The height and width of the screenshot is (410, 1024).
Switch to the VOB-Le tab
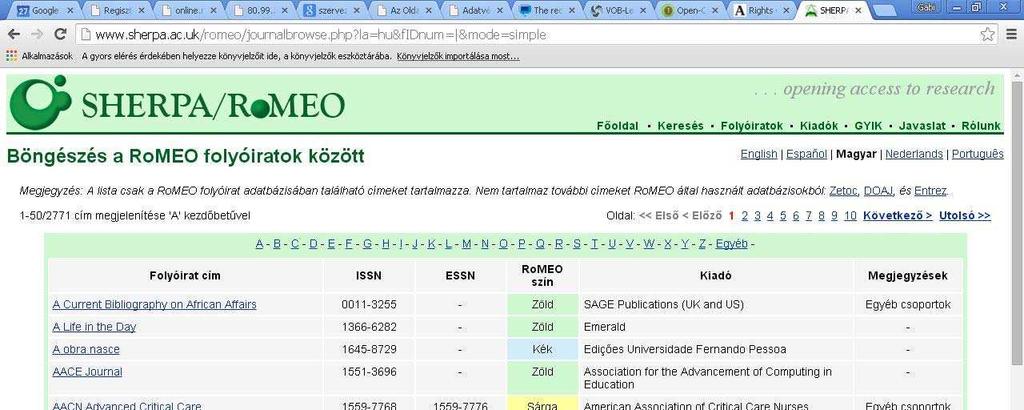[x=619, y=10]
